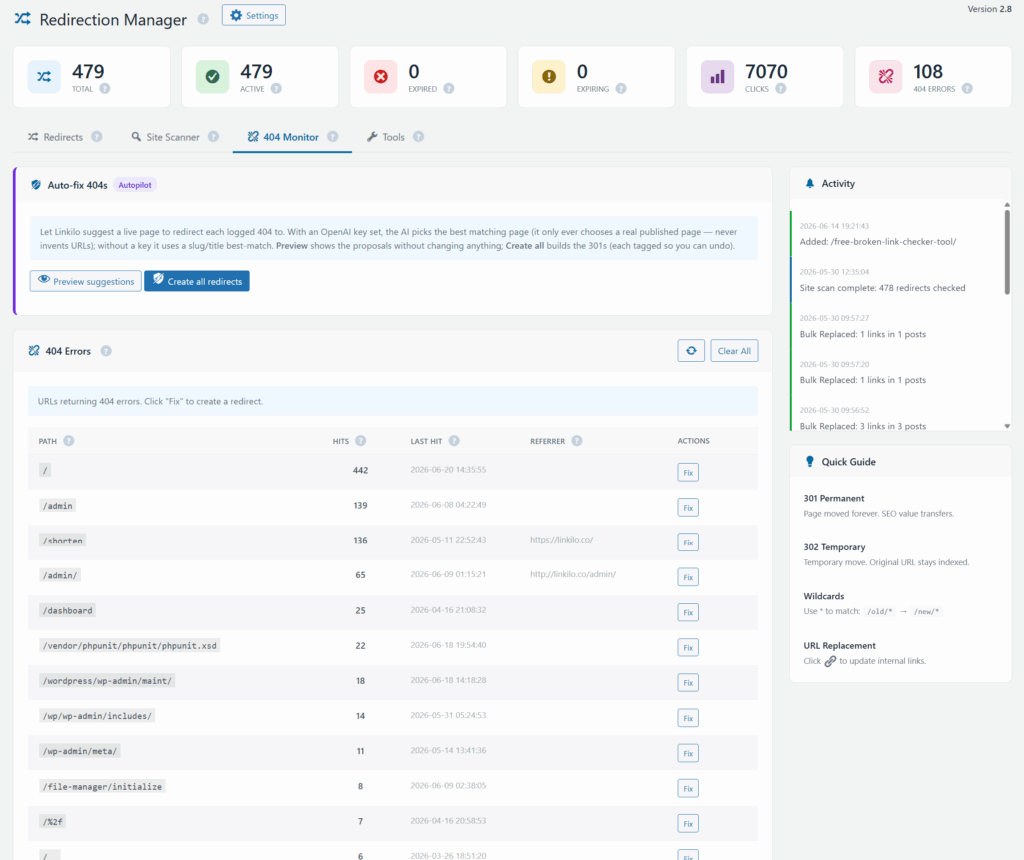
Task: Fix the /shorten path row
Action: tap(688, 543)
